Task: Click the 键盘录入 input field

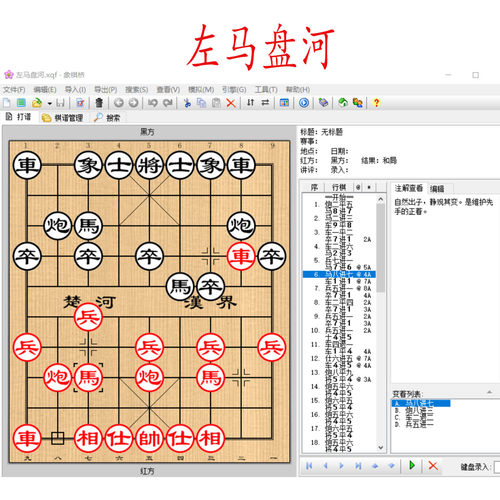Action: pos(497,467)
